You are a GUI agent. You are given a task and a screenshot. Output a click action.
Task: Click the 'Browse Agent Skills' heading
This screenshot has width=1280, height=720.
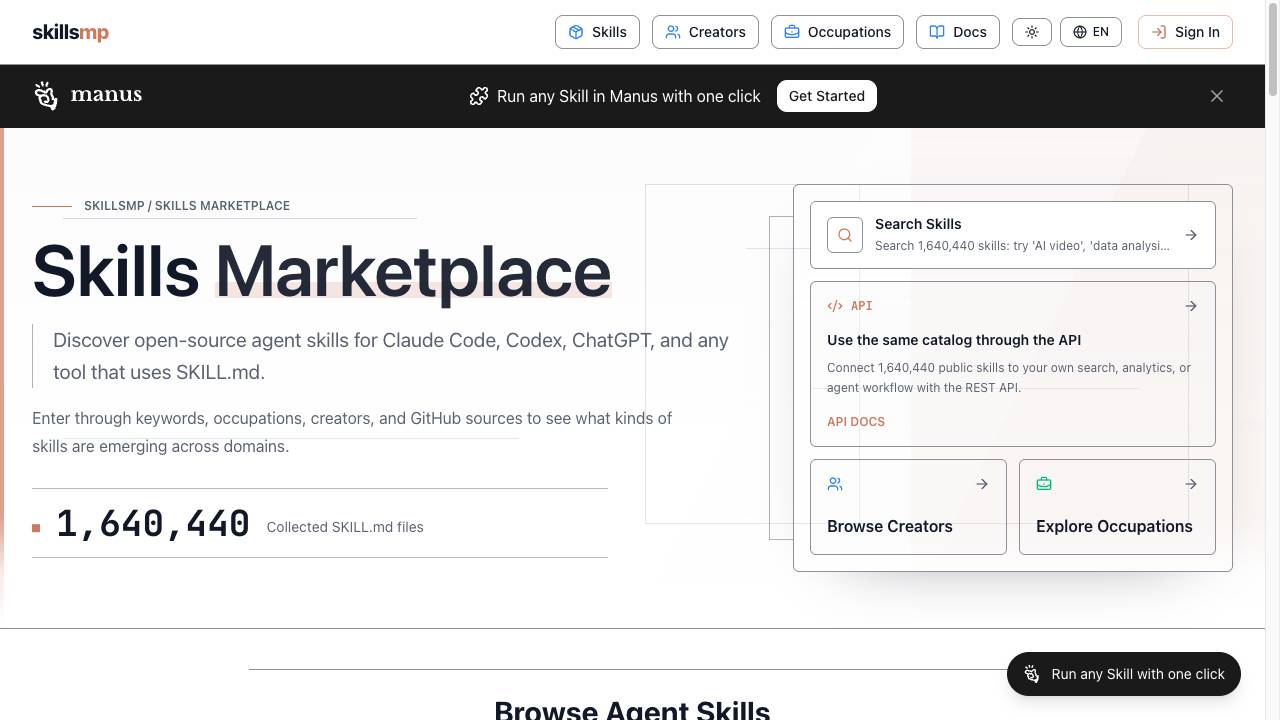coord(632,709)
